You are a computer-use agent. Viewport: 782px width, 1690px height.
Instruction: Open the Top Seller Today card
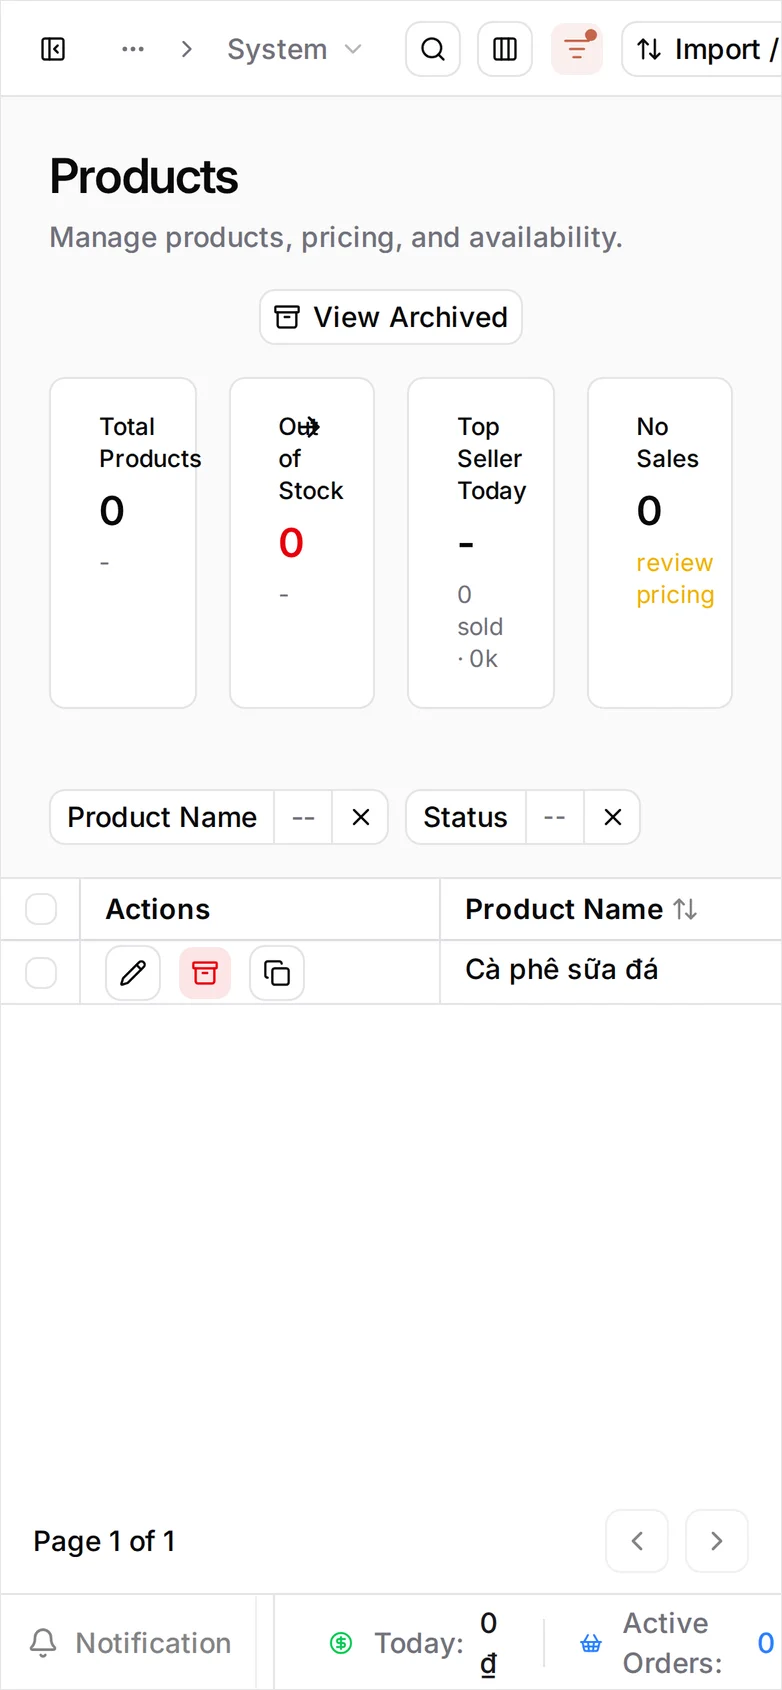point(481,543)
